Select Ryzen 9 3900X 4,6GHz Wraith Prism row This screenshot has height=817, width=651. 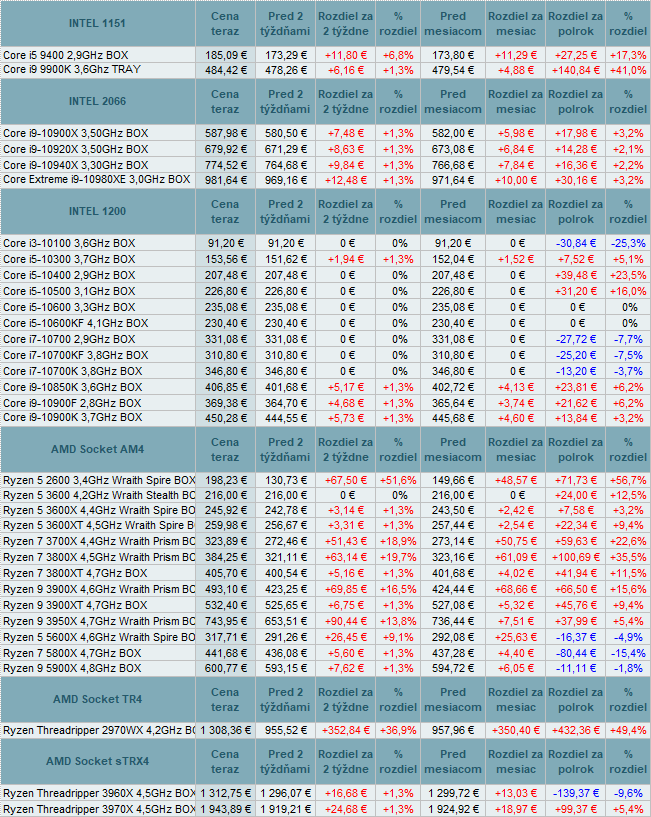tap(99, 589)
